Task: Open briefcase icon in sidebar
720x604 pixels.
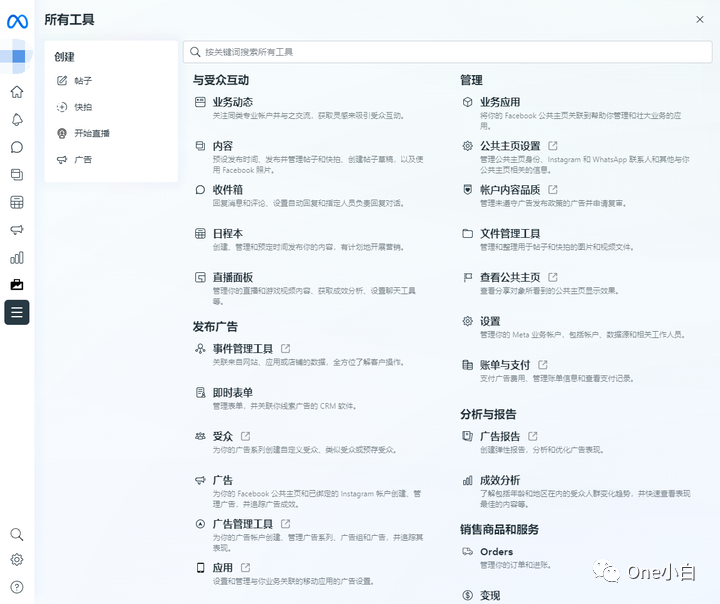Action: tap(17, 285)
